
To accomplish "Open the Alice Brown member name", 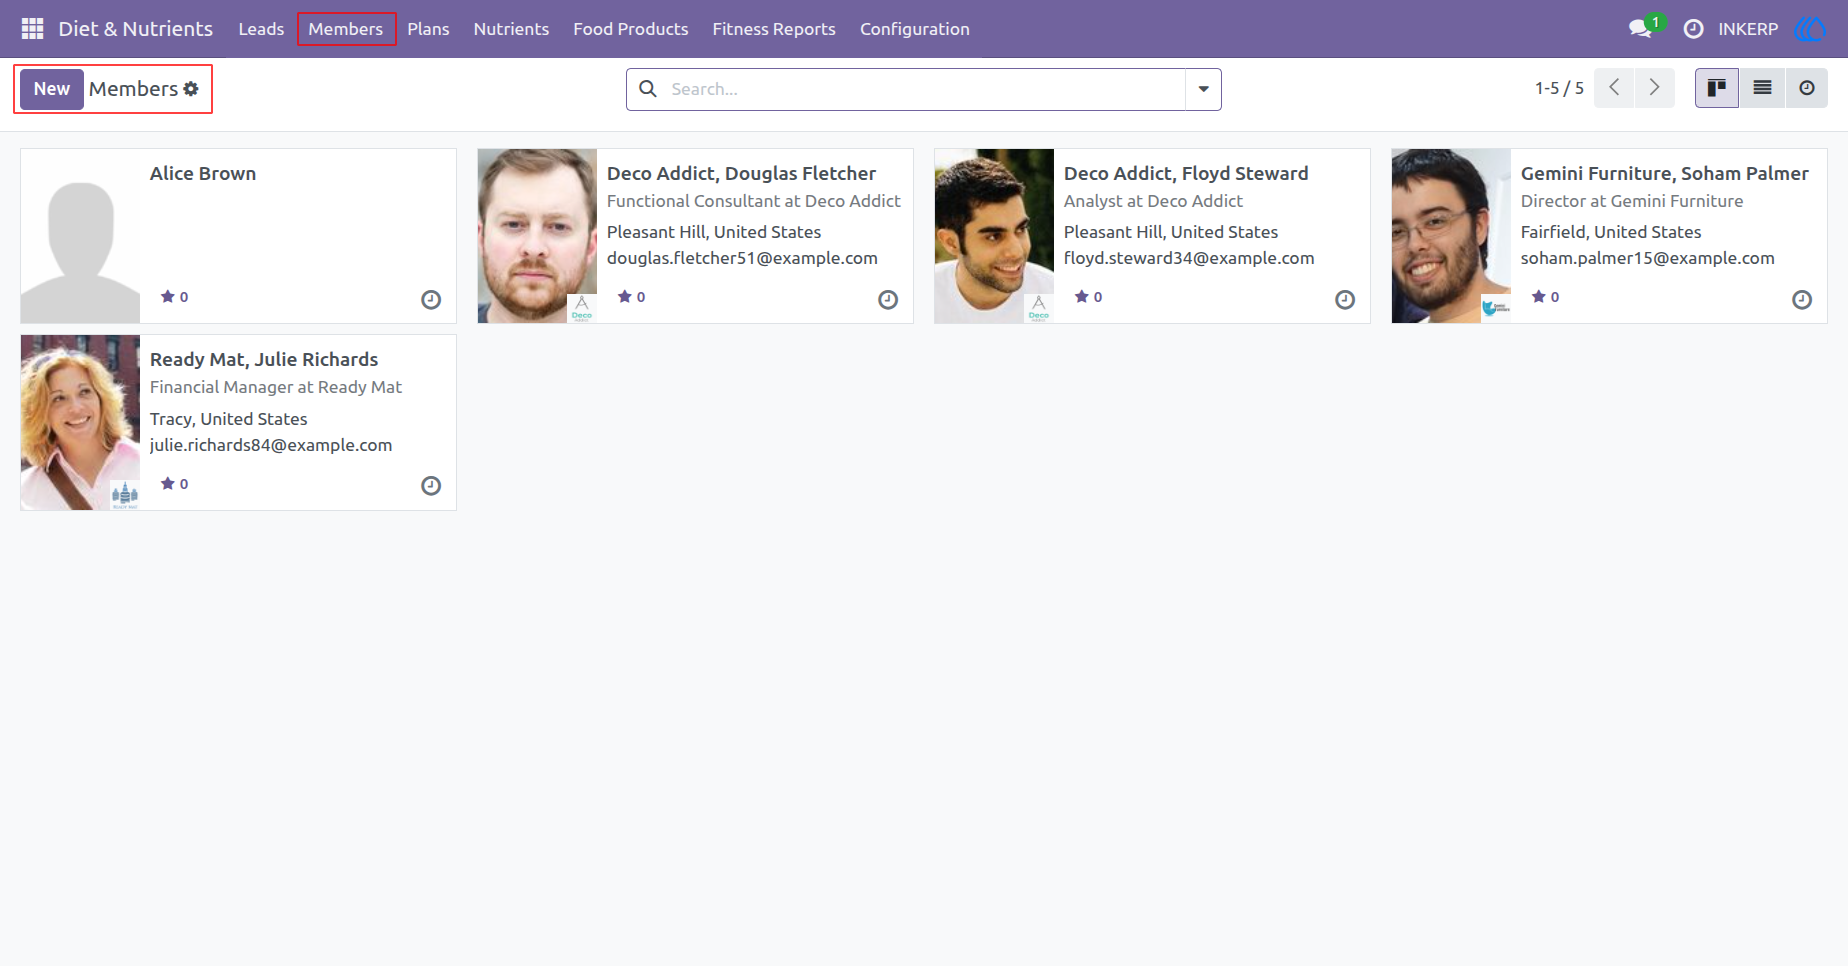I will tap(203, 173).
